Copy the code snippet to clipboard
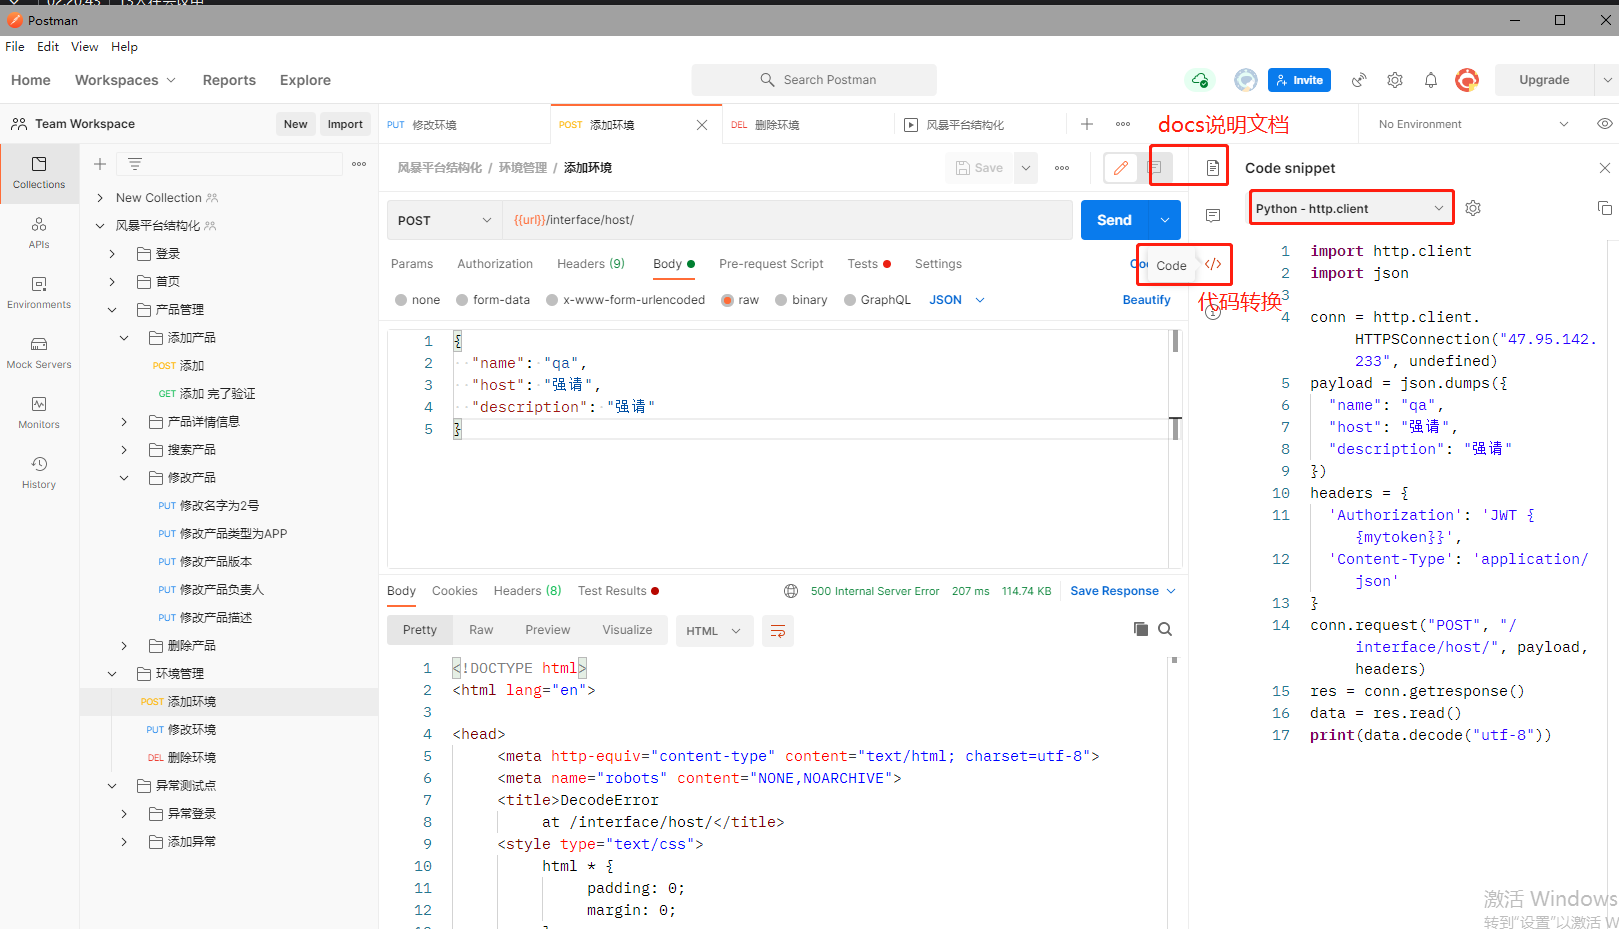Viewport: 1619px width, 929px height. (x=1604, y=208)
